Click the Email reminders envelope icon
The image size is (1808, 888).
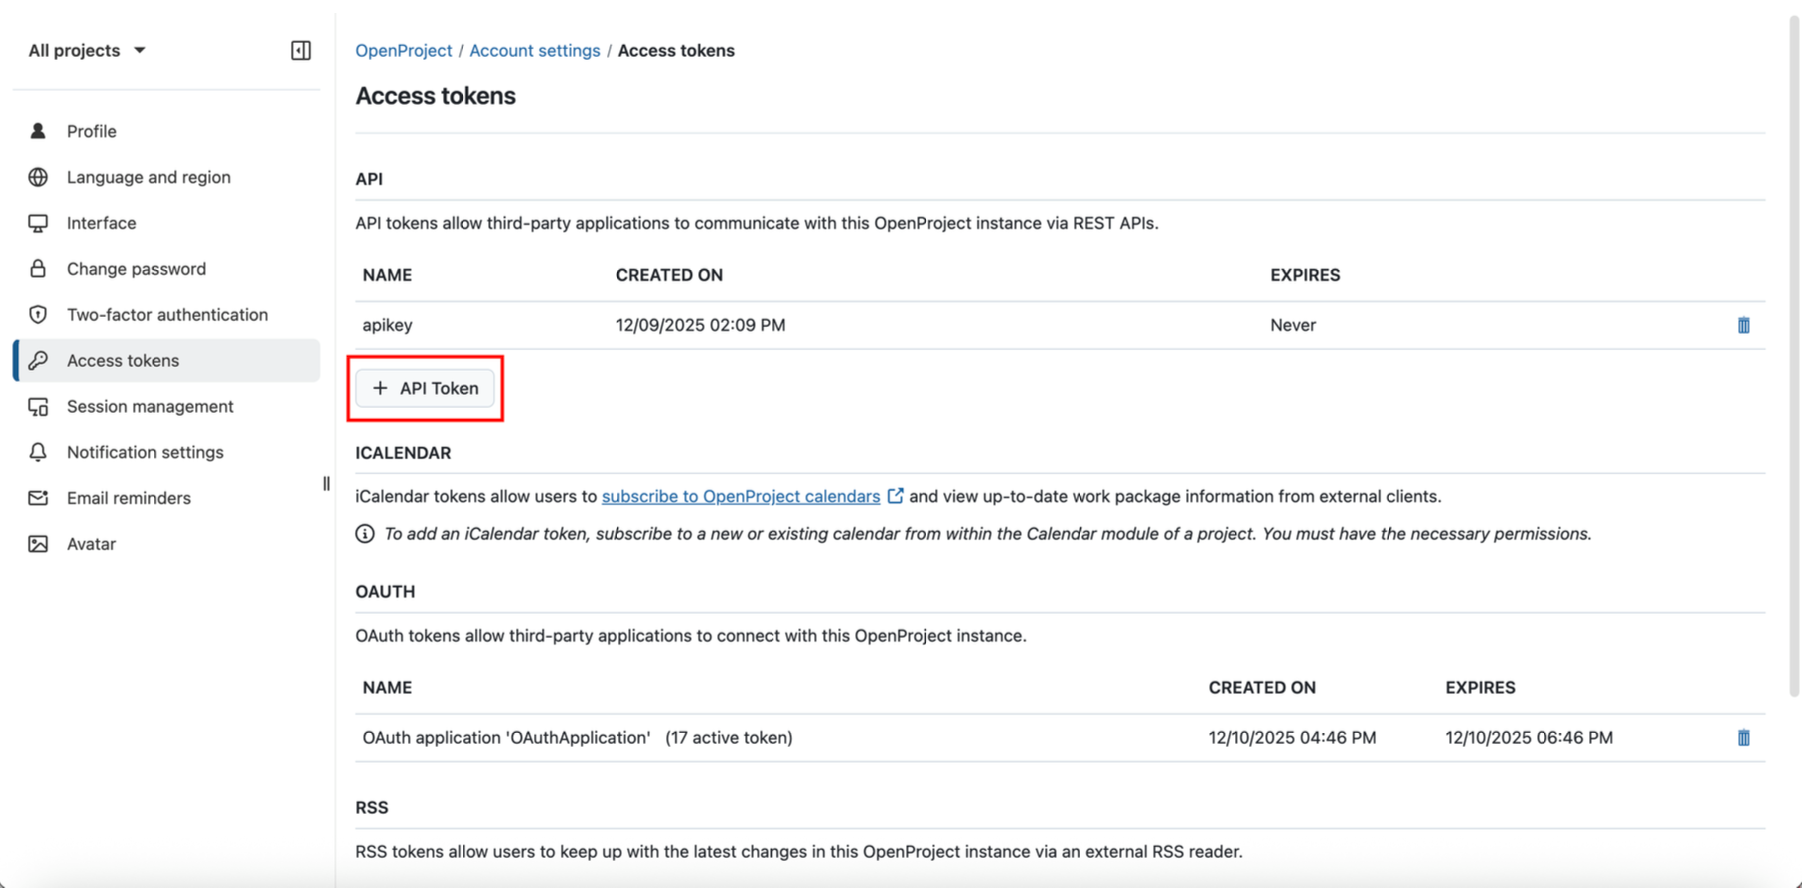(38, 498)
